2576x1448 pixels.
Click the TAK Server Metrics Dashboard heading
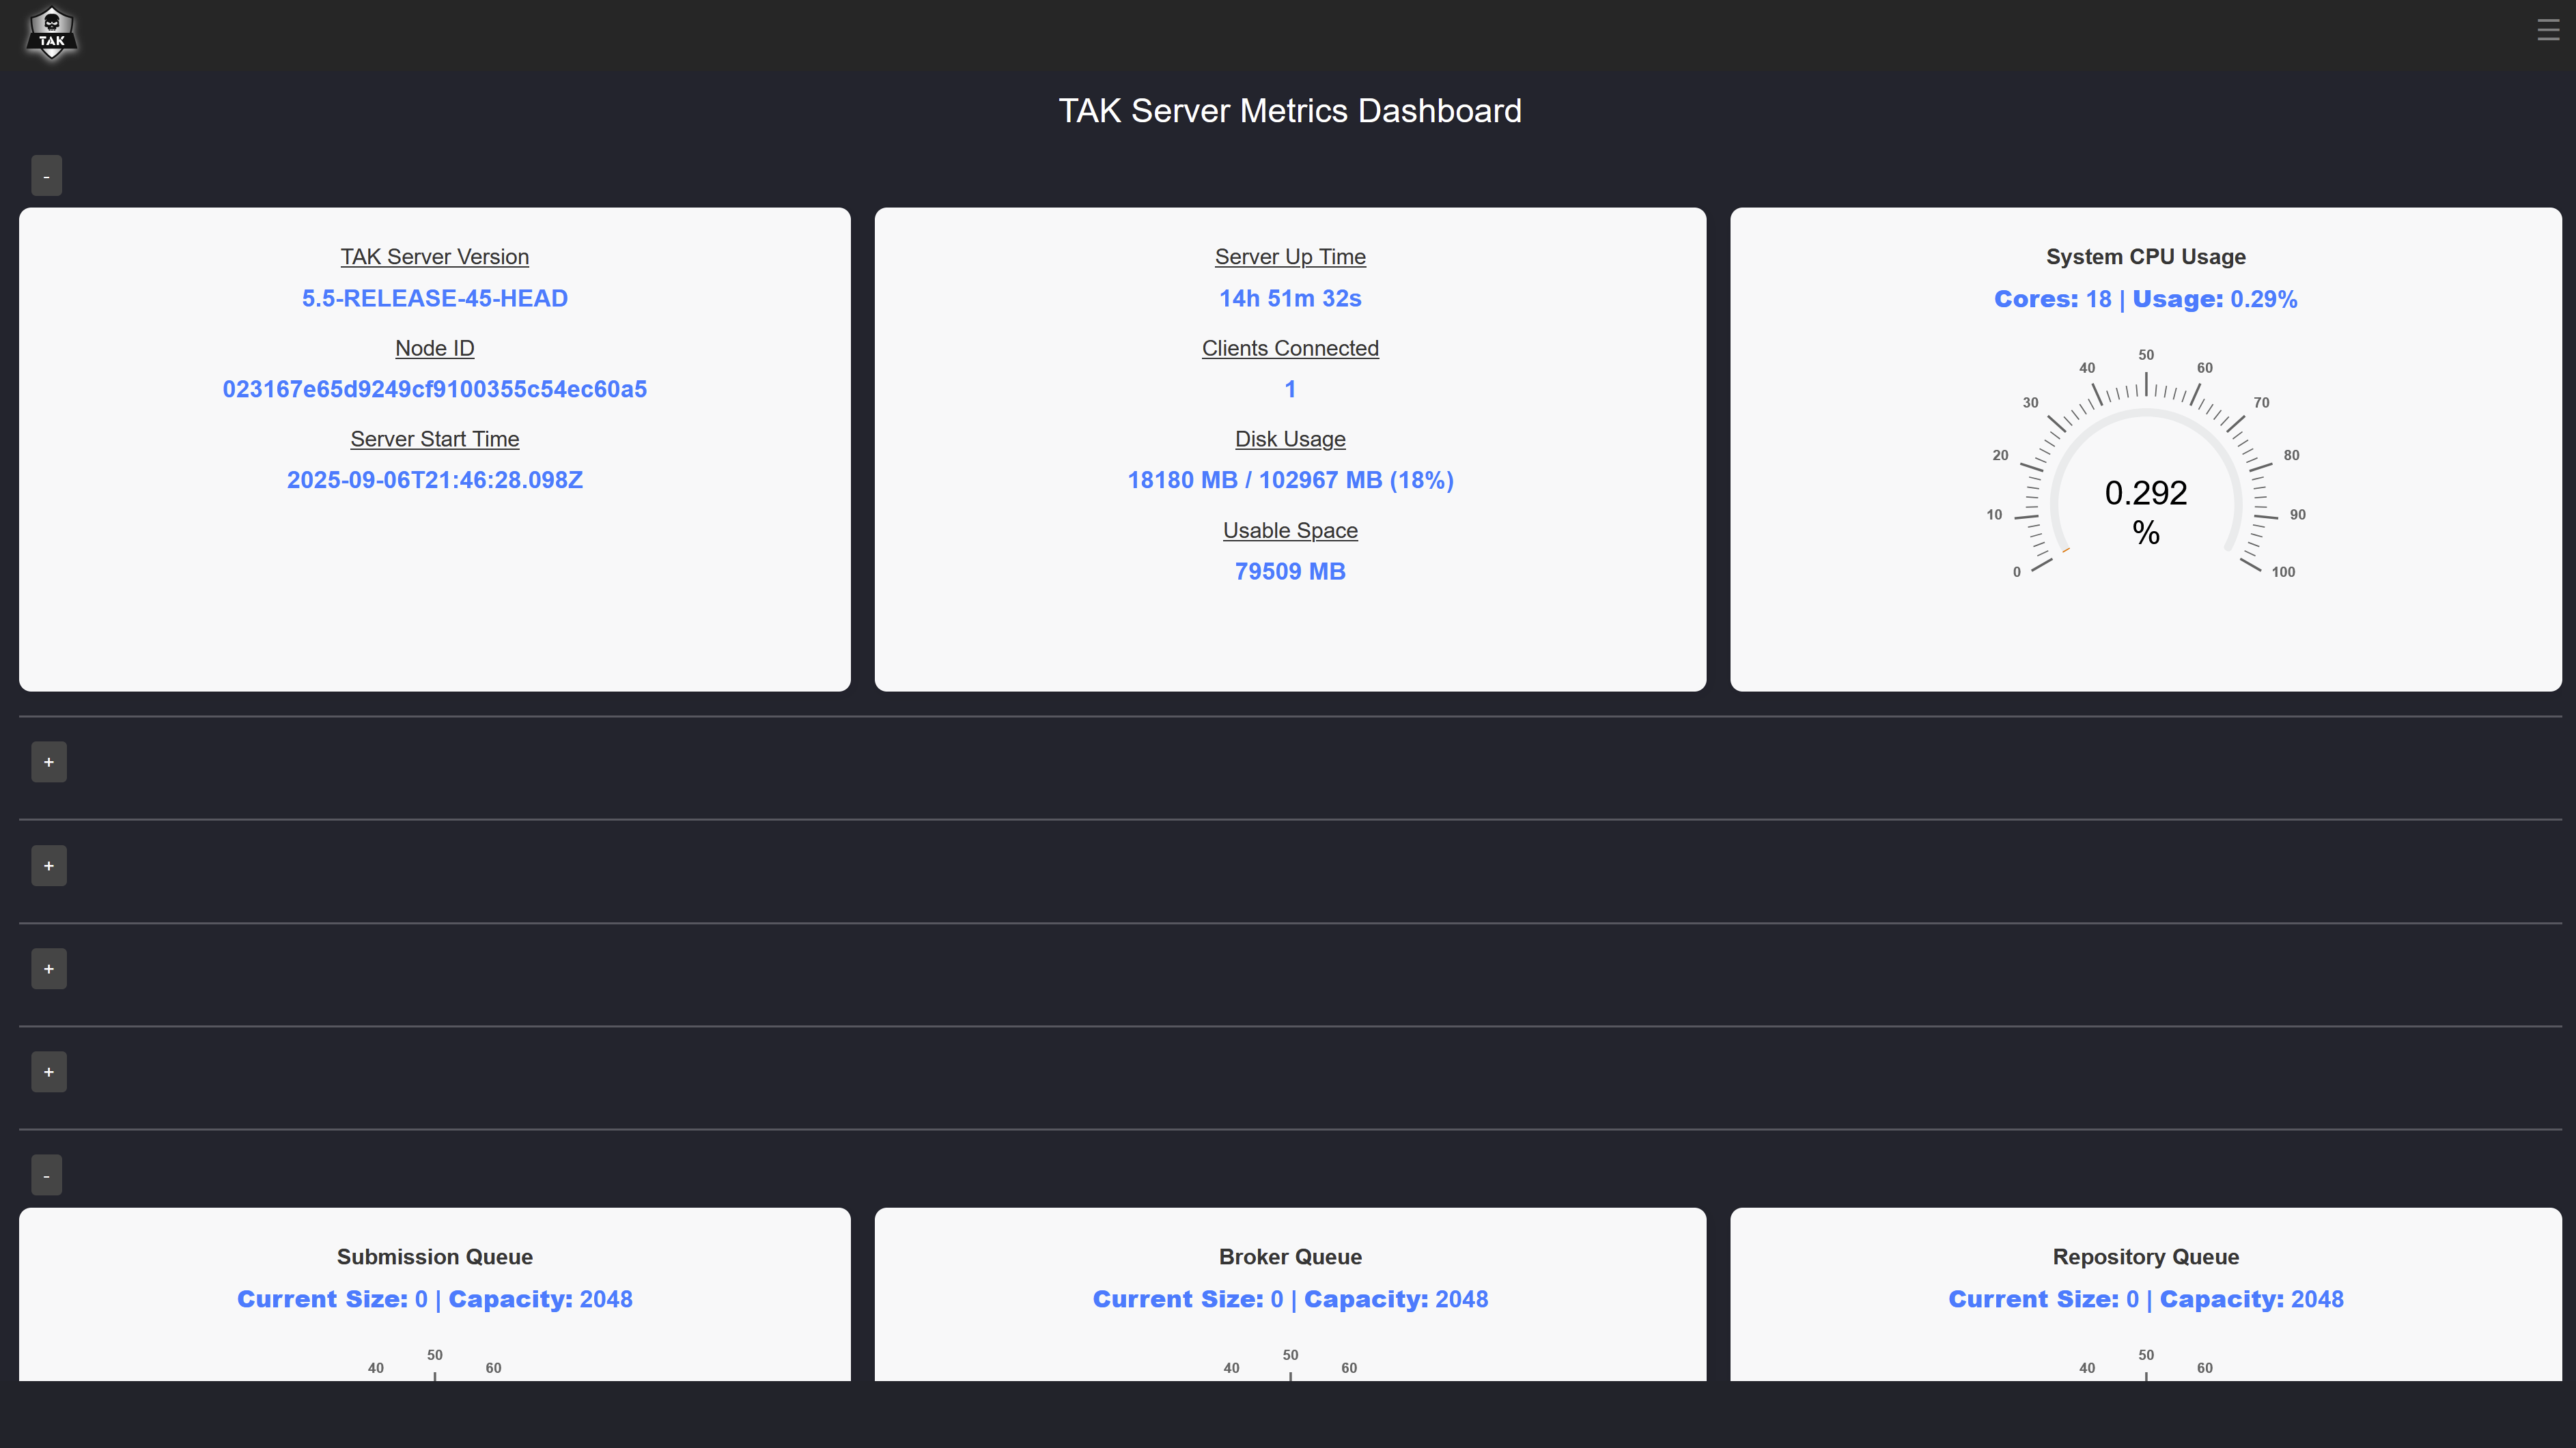pyautogui.click(x=1289, y=111)
